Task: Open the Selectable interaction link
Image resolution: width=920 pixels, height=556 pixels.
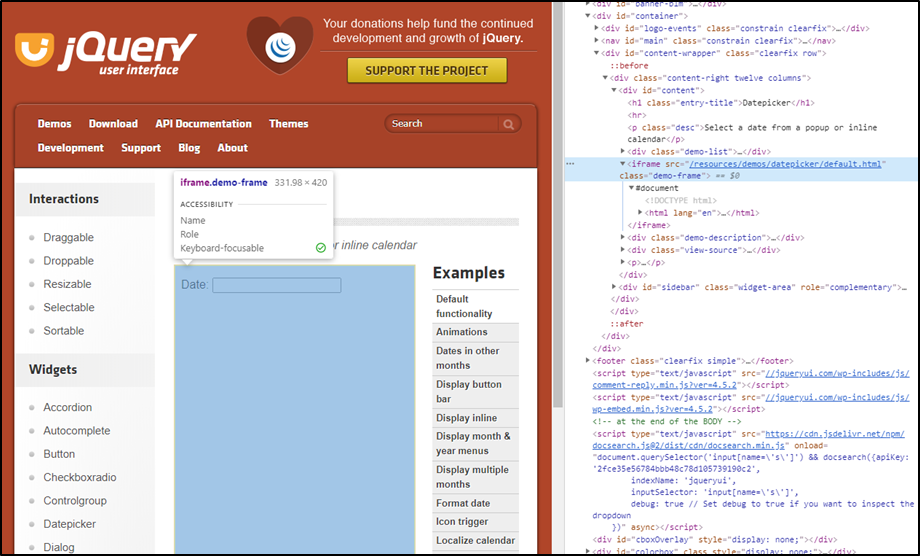Action: [x=69, y=307]
